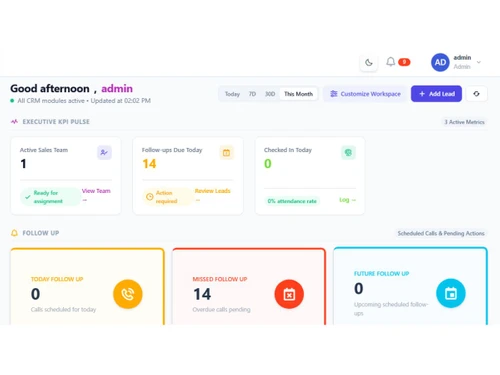Click the Add Lead button
This screenshot has width=500, height=375.
436,94
